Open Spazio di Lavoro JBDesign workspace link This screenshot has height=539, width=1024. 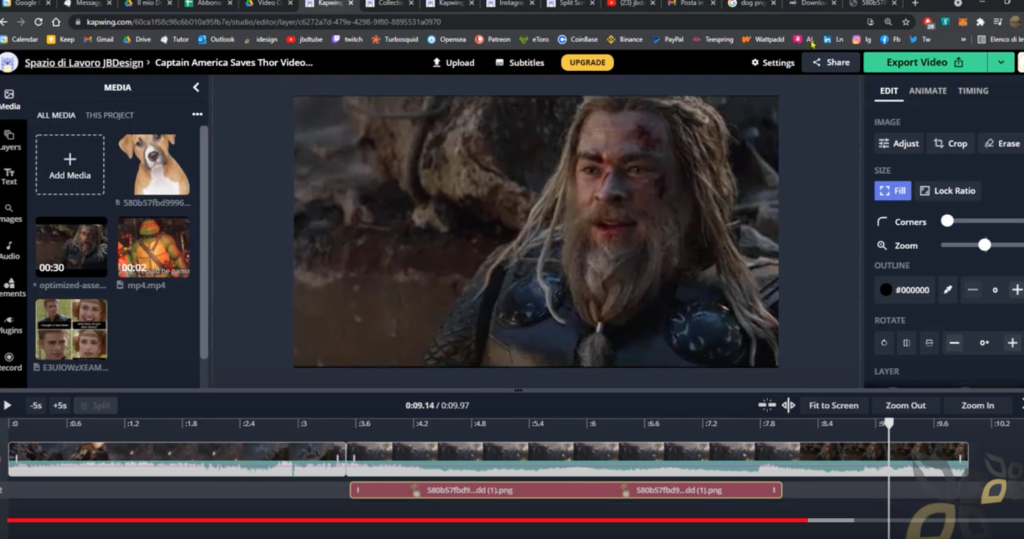[x=84, y=63]
